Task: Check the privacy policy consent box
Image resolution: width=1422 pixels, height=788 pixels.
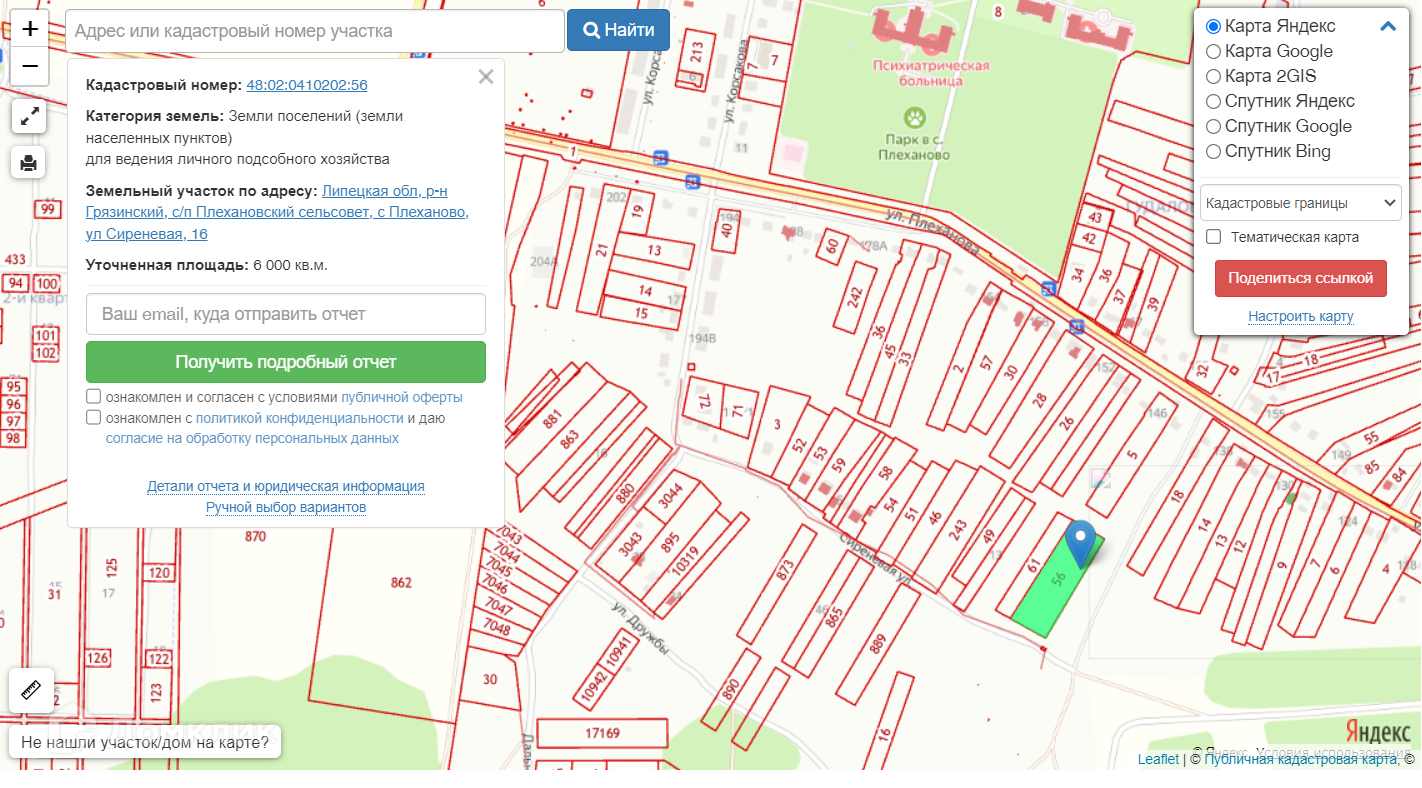Action: pyautogui.click(x=94, y=418)
